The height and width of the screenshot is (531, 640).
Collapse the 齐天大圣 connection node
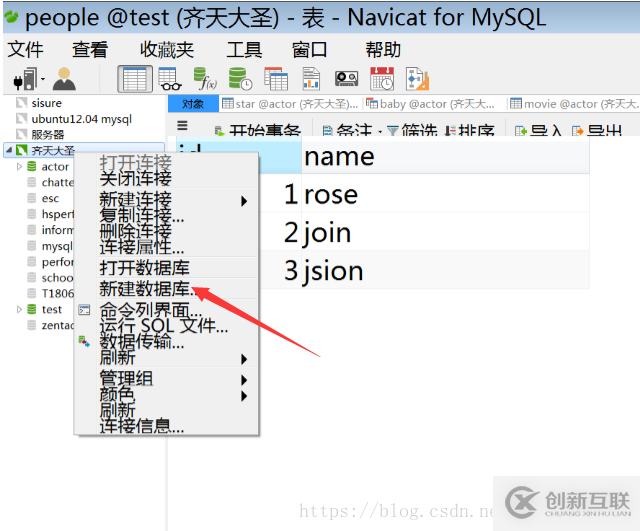pos(9,150)
